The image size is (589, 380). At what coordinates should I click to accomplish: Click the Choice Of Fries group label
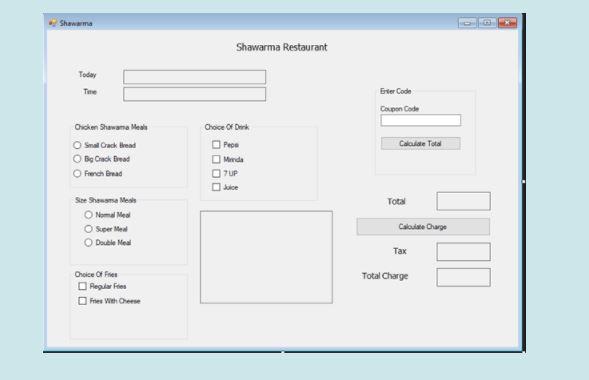point(96,274)
